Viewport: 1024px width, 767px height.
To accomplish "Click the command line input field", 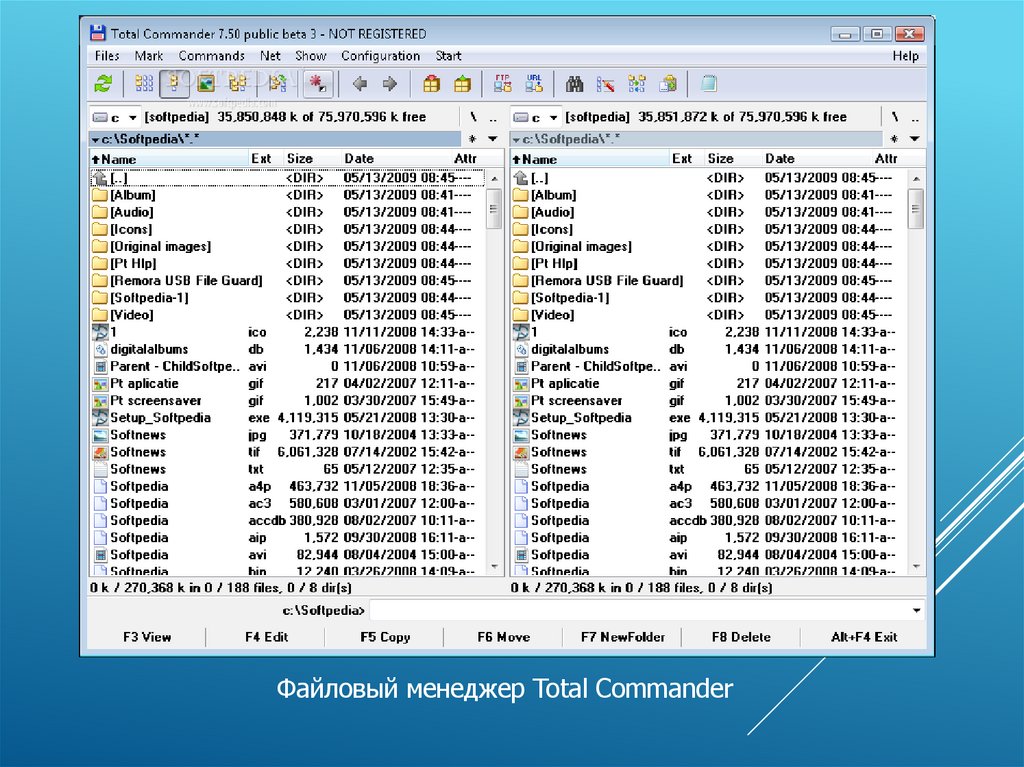I will [x=640, y=610].
